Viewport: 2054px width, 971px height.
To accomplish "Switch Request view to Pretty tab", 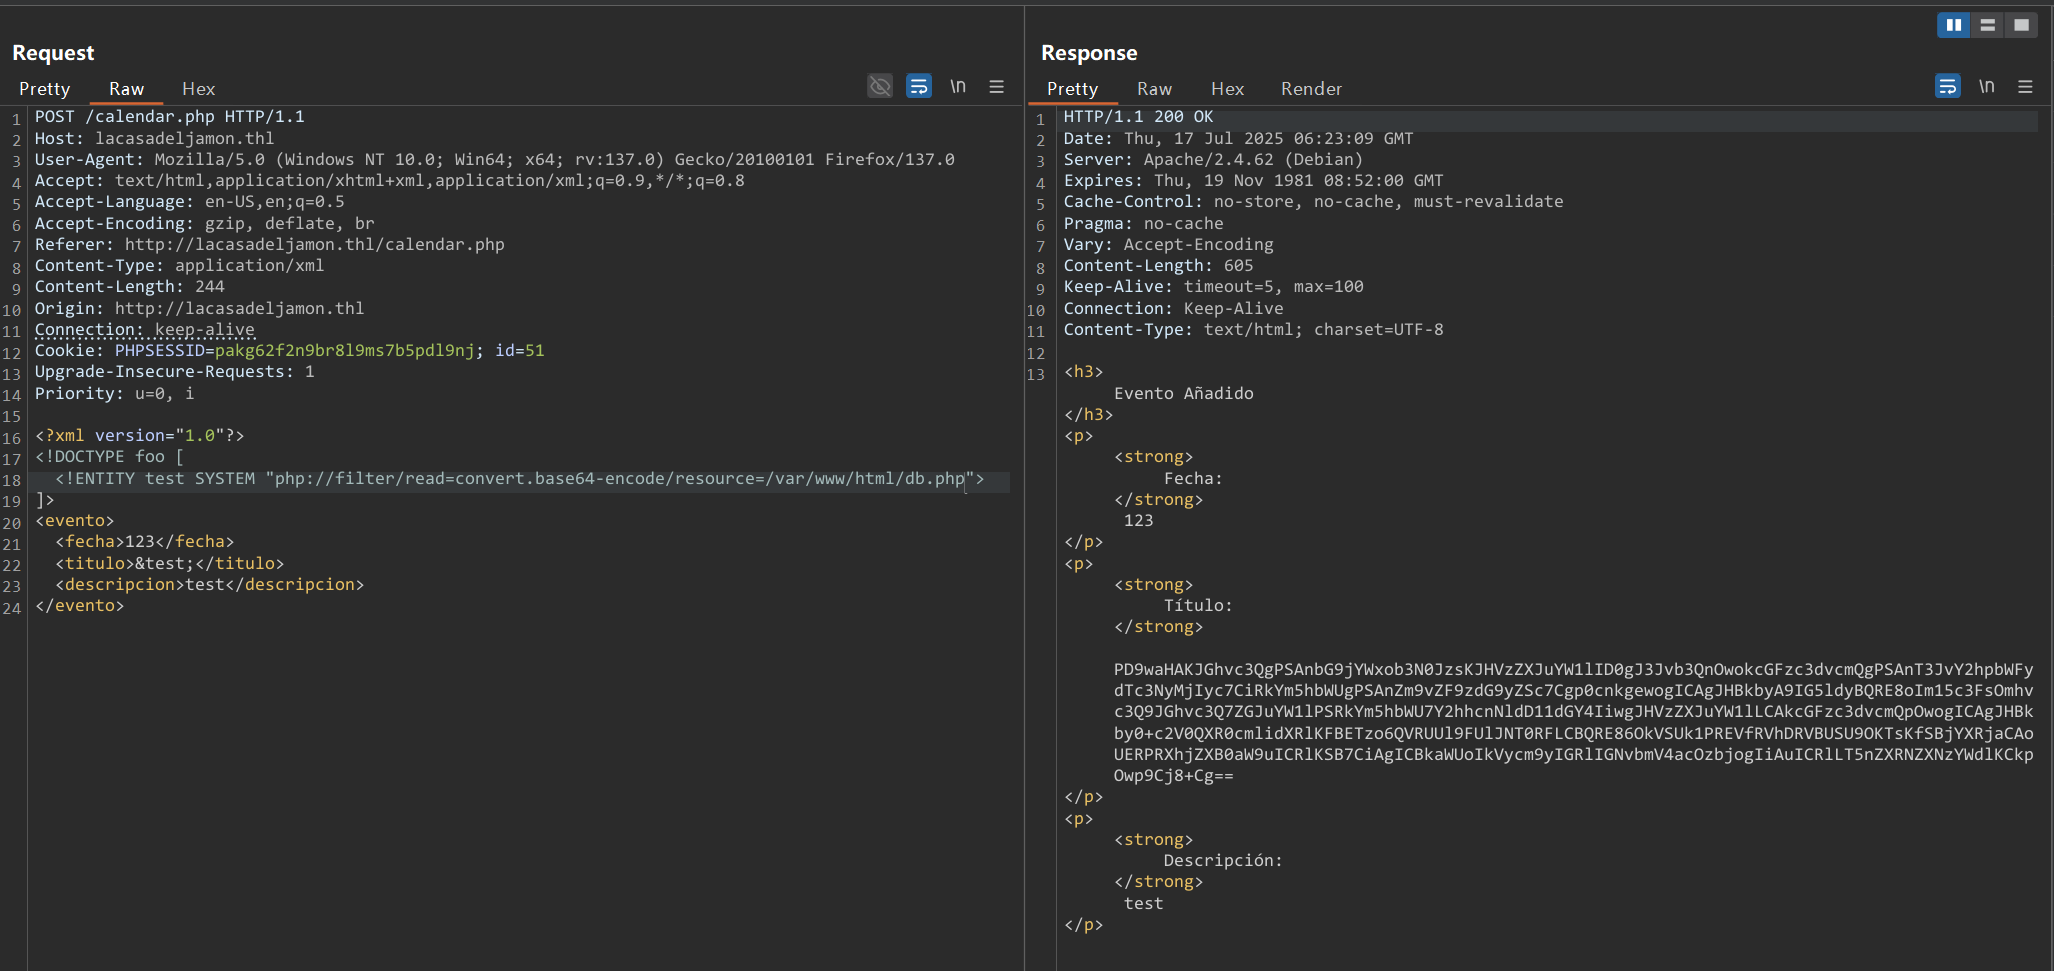I will pyautogui.click(x=45, y=89).
